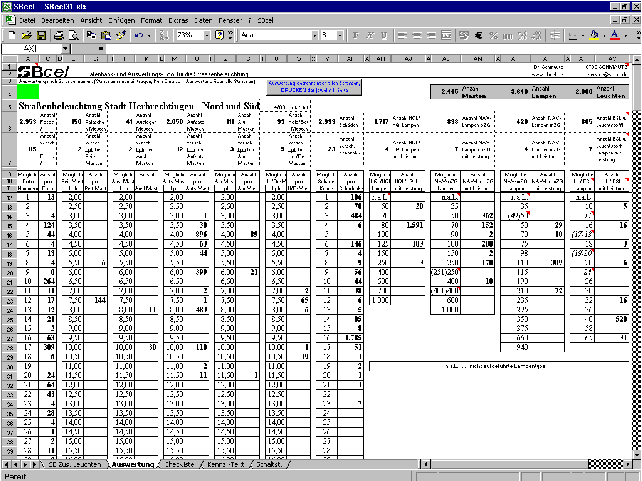Toggle Italic formatting
This screenshot has width=642, height=481.
tap(370, 36)
